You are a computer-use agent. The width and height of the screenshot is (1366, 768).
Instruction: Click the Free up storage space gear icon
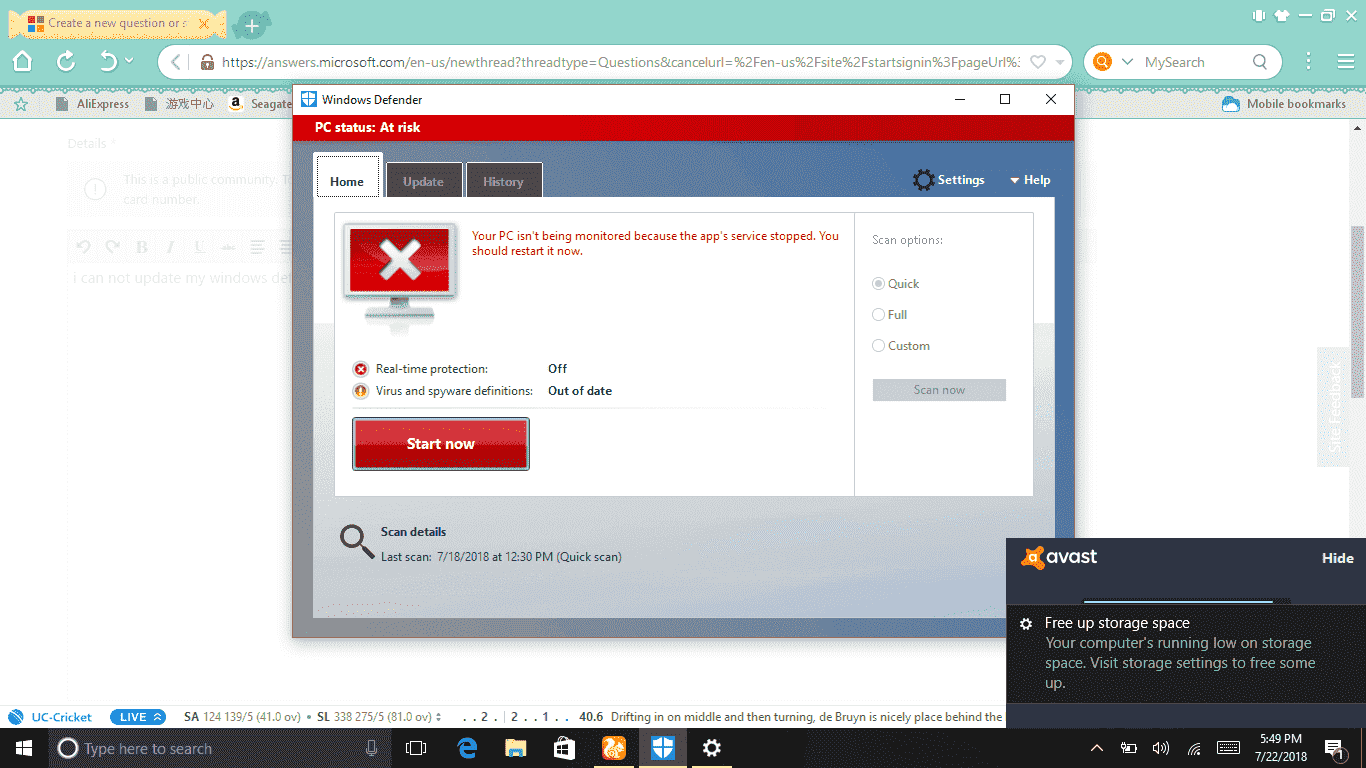click(x=1025, y=624)
